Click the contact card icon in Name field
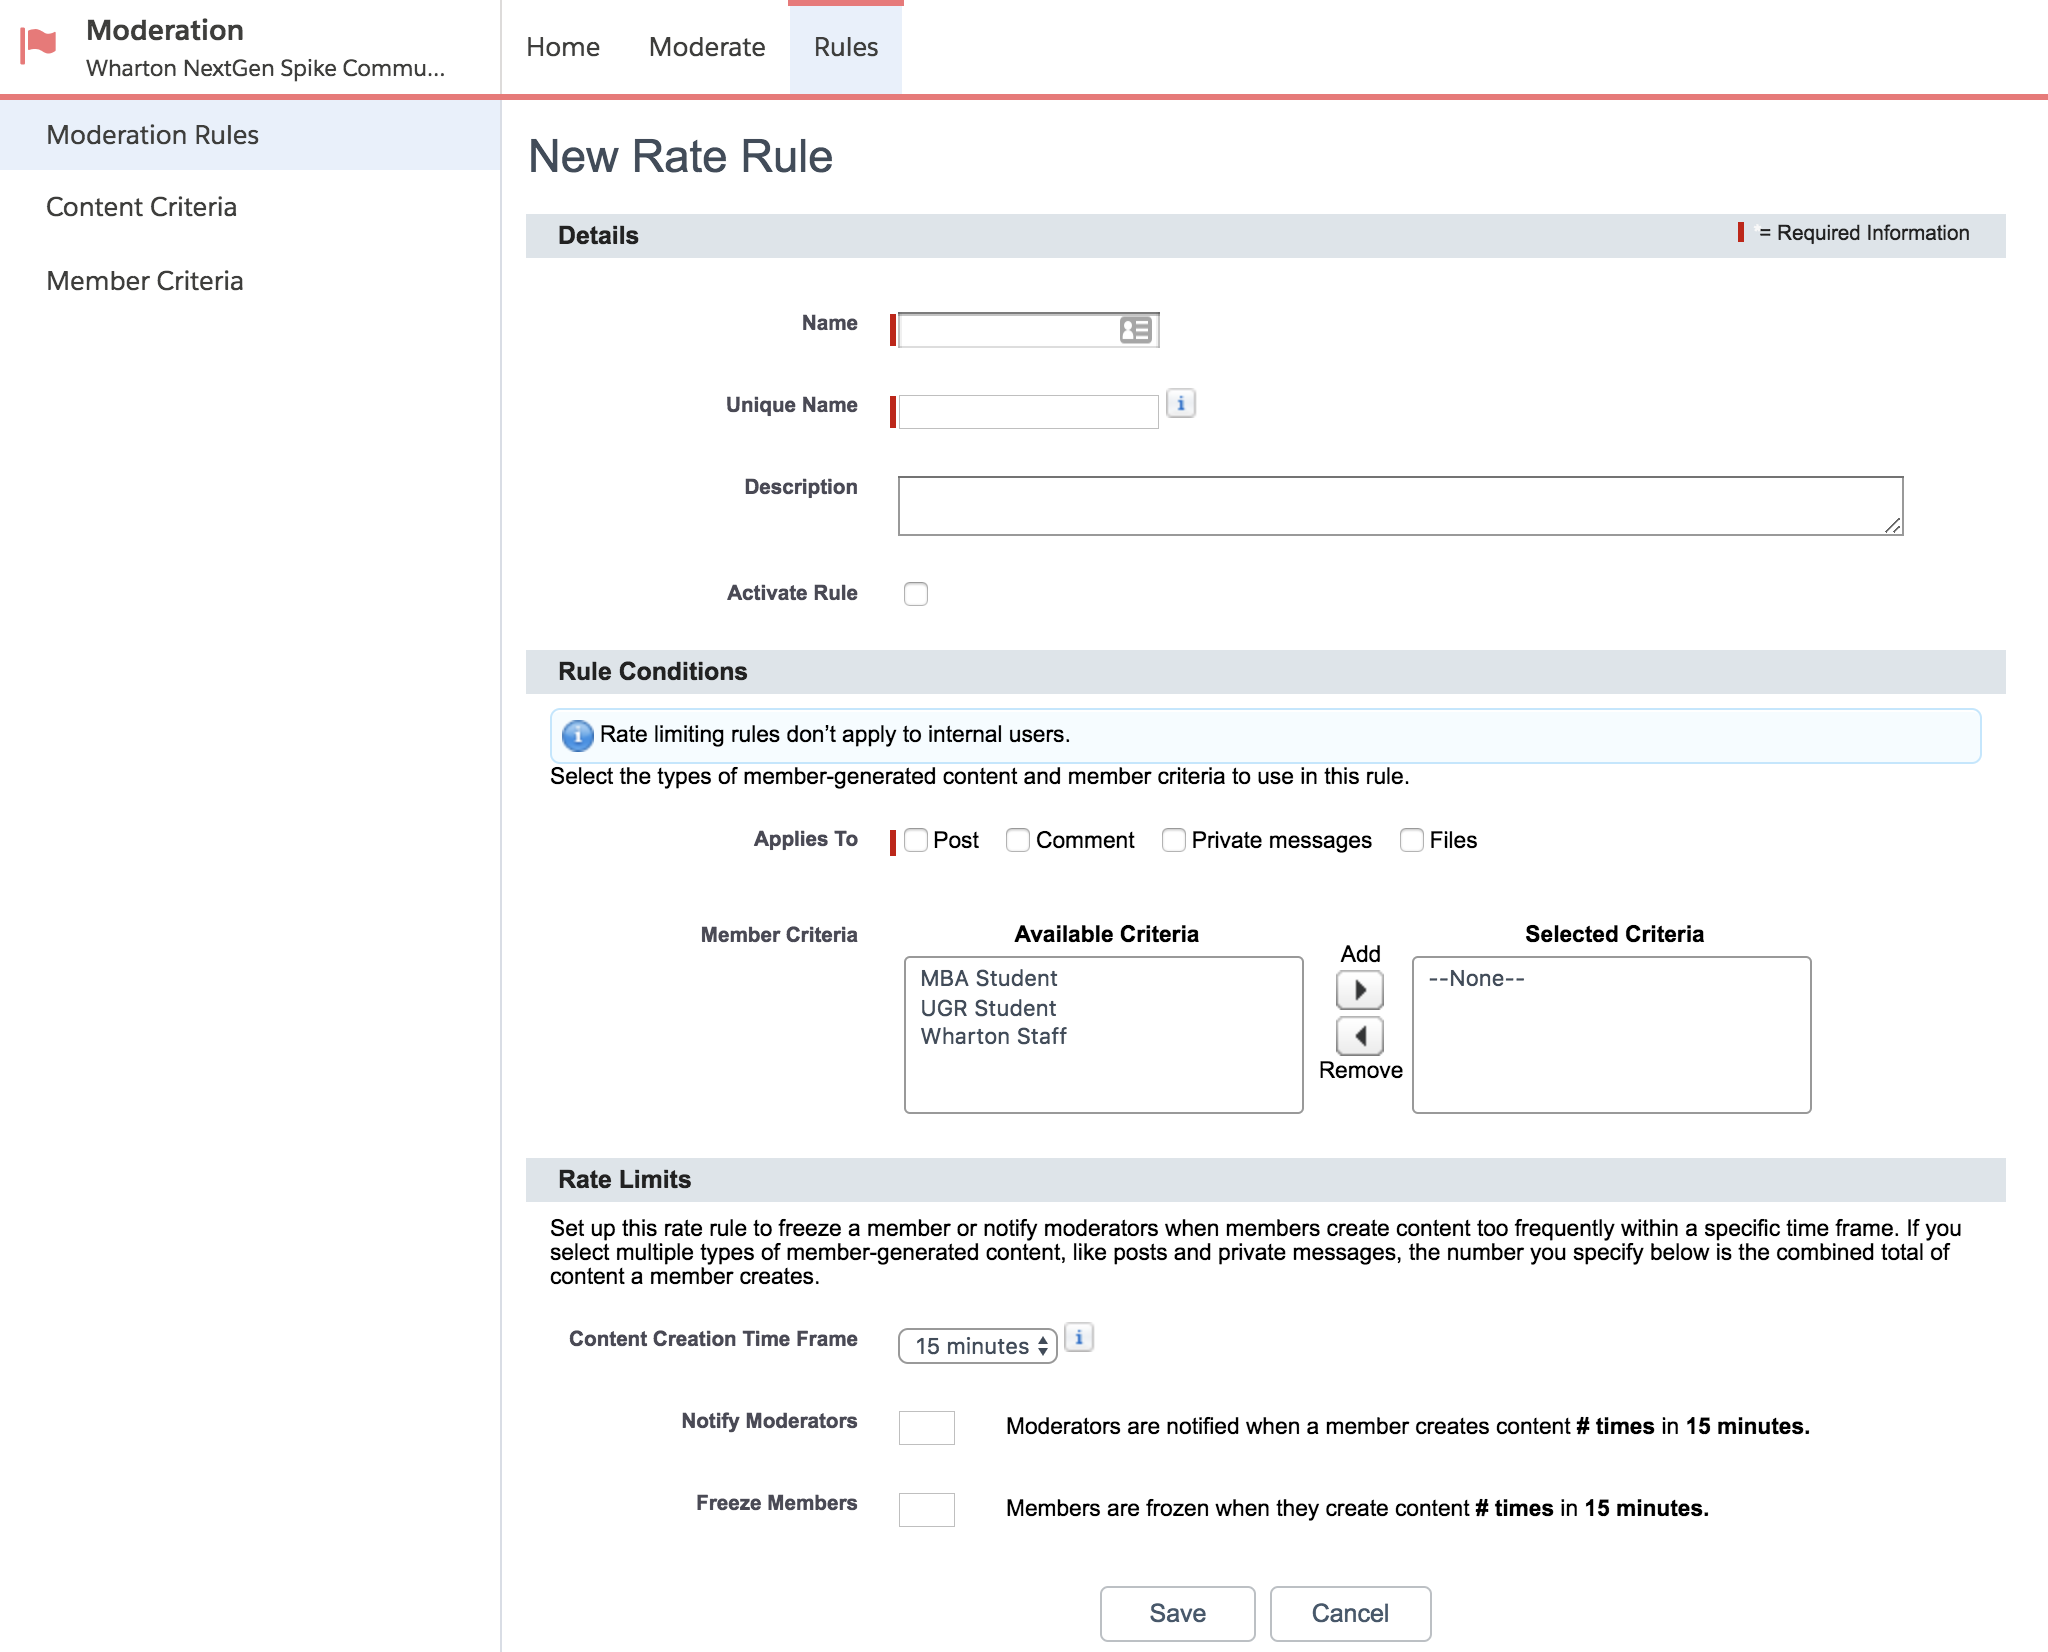The width and height of the screenshot is (2048, 1652). [1136, 330]
